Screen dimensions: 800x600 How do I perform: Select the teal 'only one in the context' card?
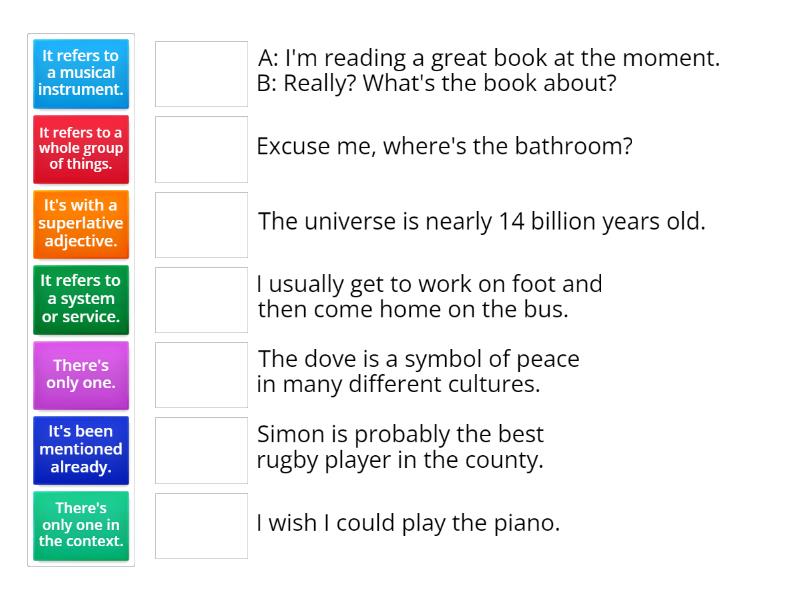80,525
